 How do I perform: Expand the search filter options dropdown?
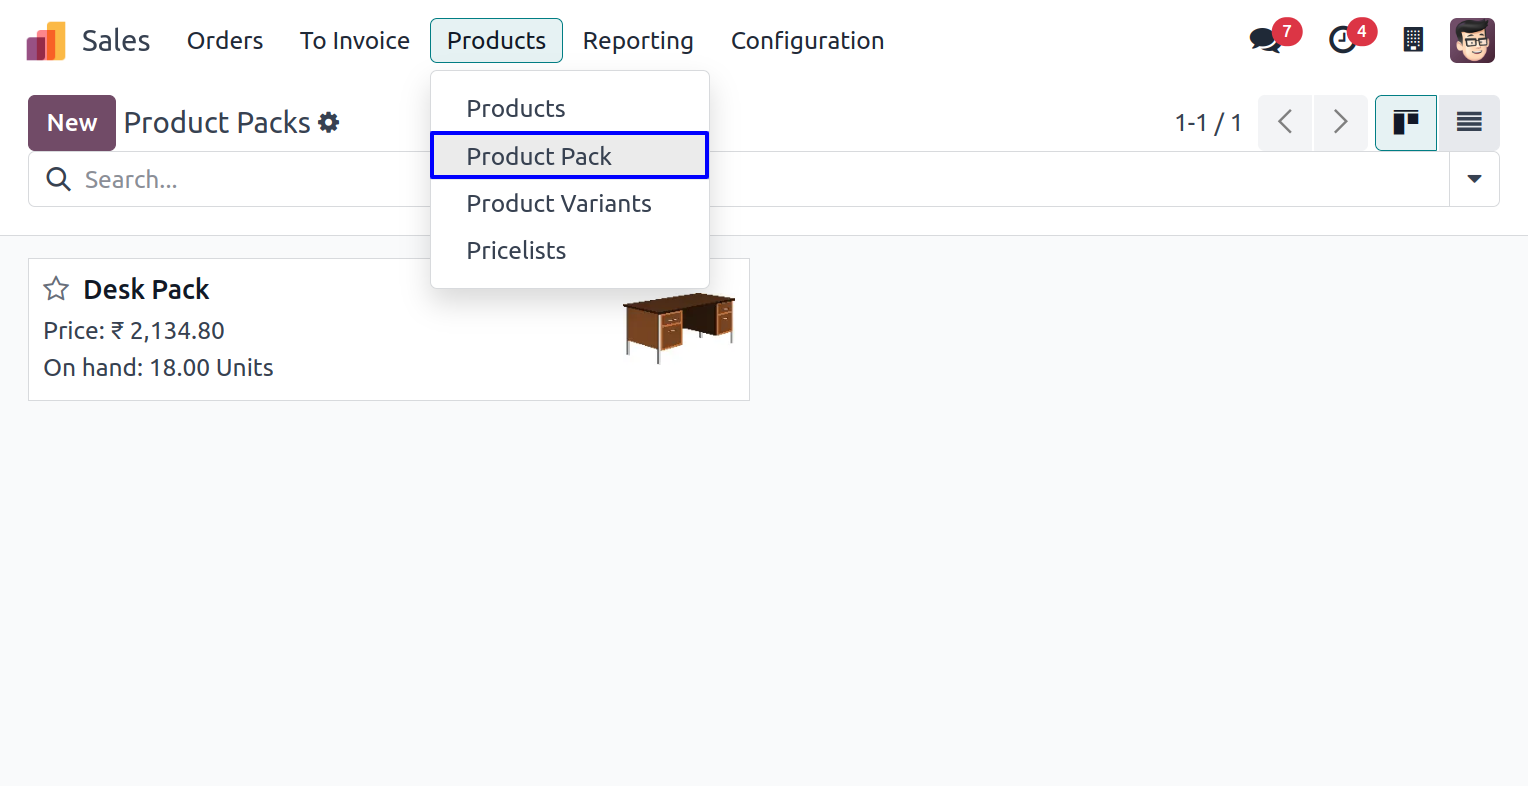pos(1474,179)
